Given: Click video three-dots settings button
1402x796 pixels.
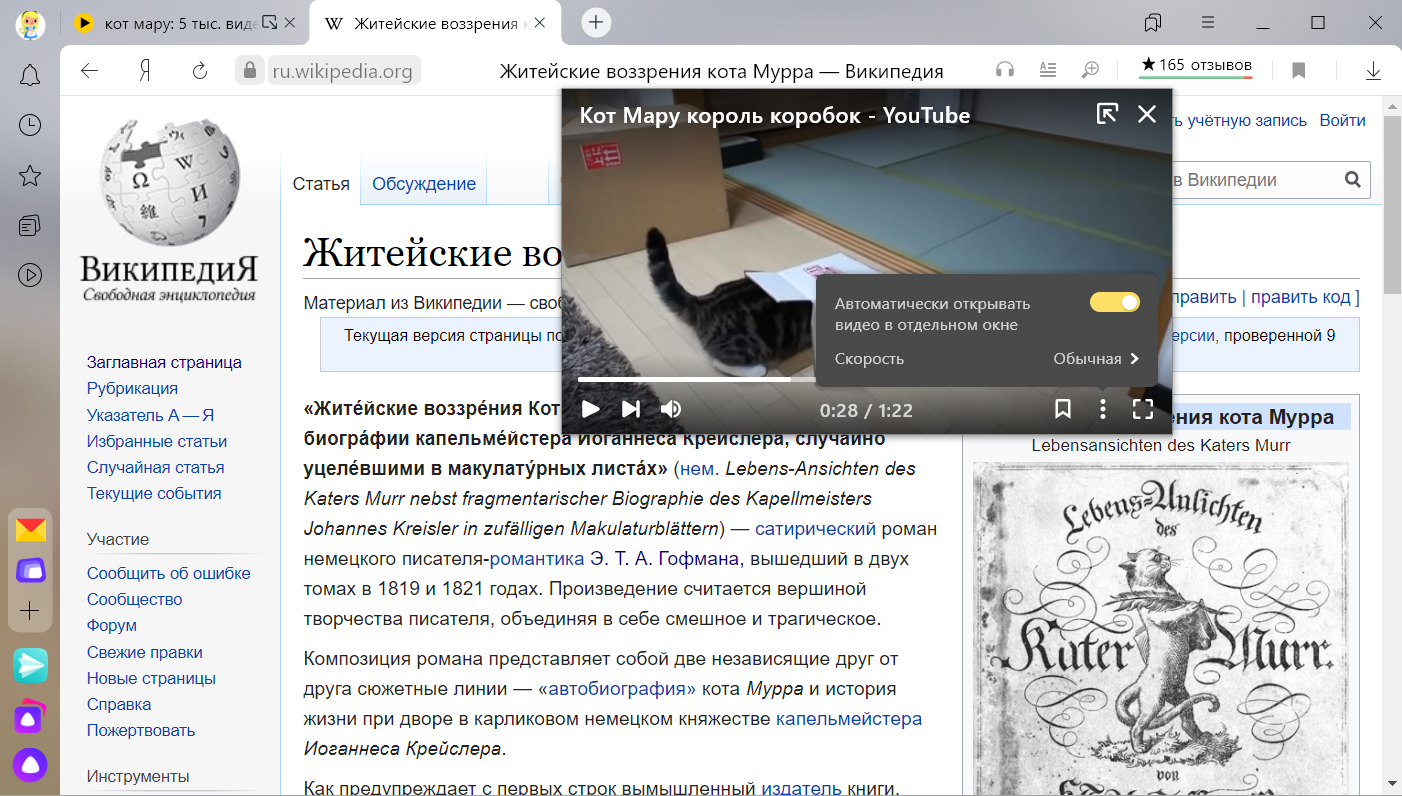Looking at the screenshot, I should point(1103,409).
